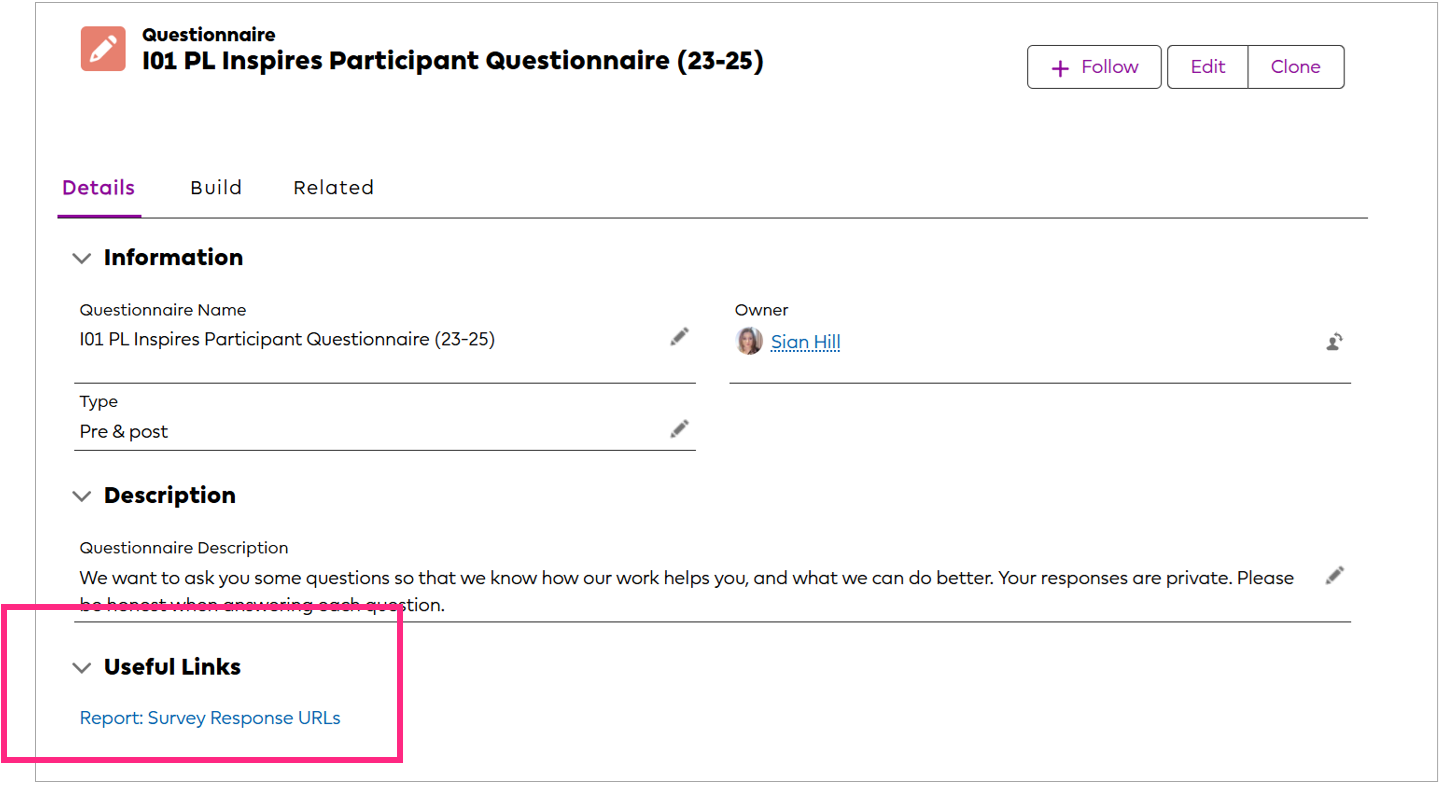Image resolution: width=1444 pixels, height=788 pixels.
Task: Open the Related tab
Action: 333,187
